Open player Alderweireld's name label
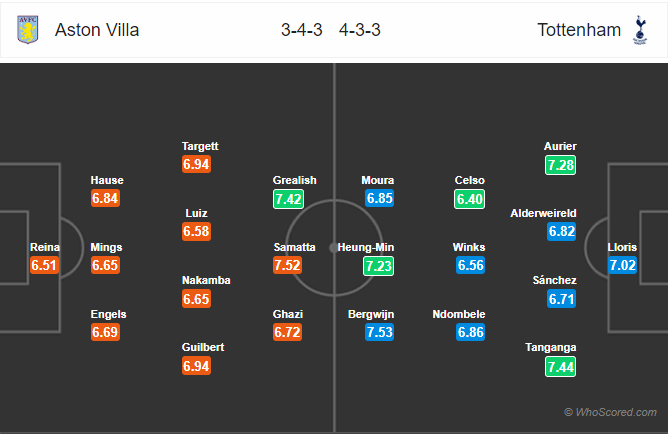This screenshot has width=670, height=434. point(543,213)
